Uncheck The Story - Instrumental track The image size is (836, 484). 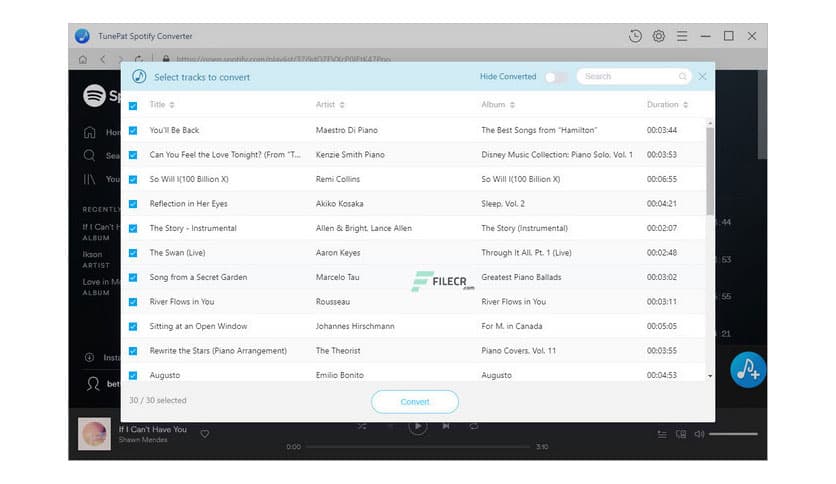pos(133,229)
